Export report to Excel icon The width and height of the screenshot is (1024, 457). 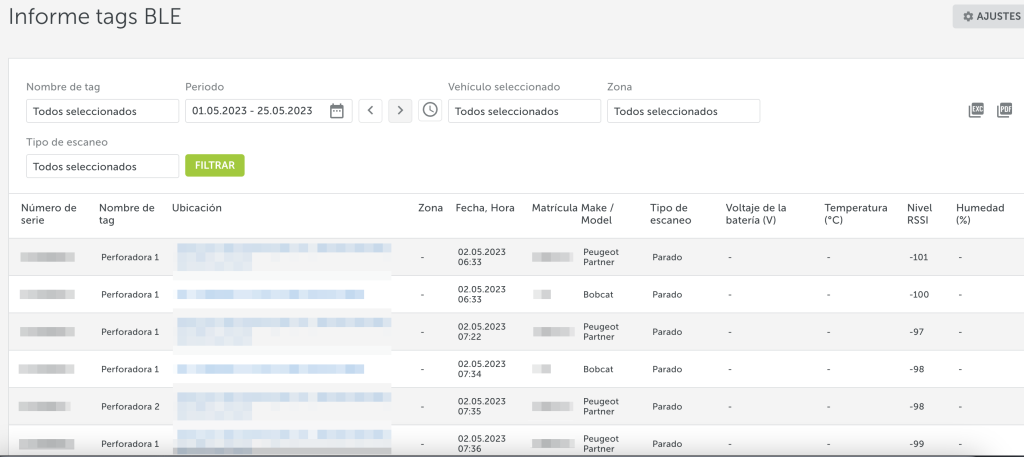click(976, 110)
